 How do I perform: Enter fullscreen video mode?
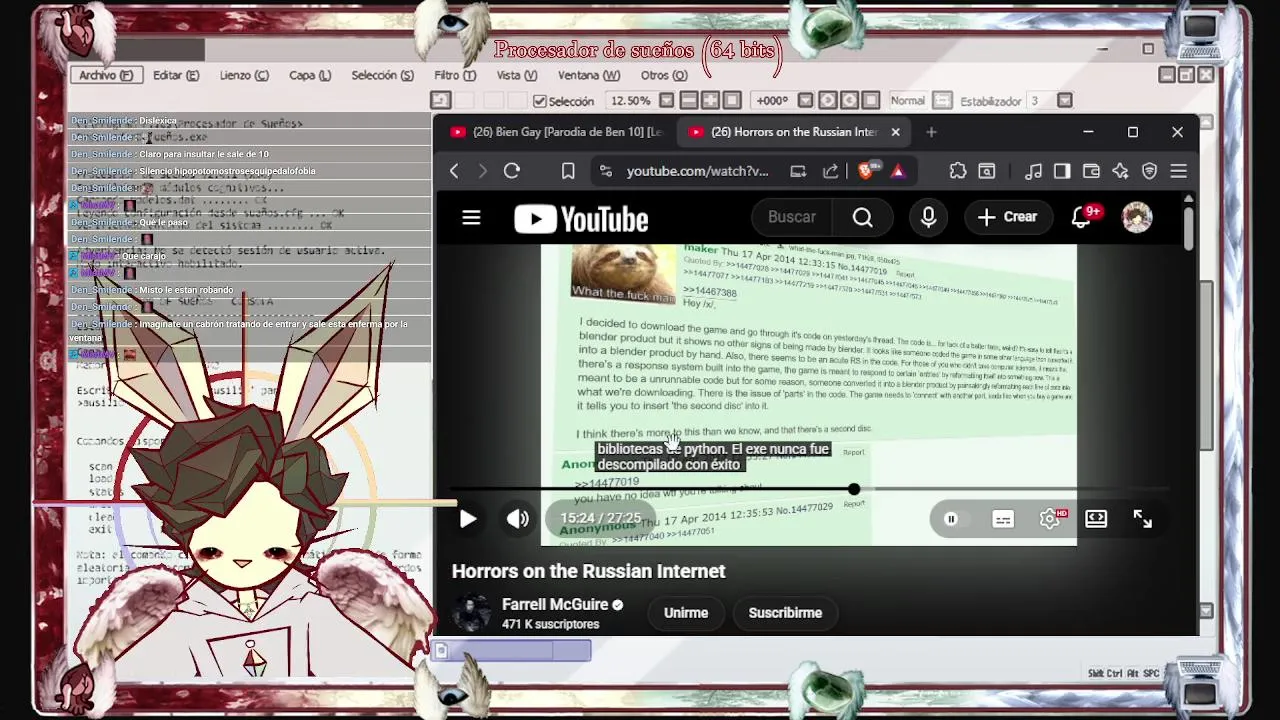[x=1143, y=519]
